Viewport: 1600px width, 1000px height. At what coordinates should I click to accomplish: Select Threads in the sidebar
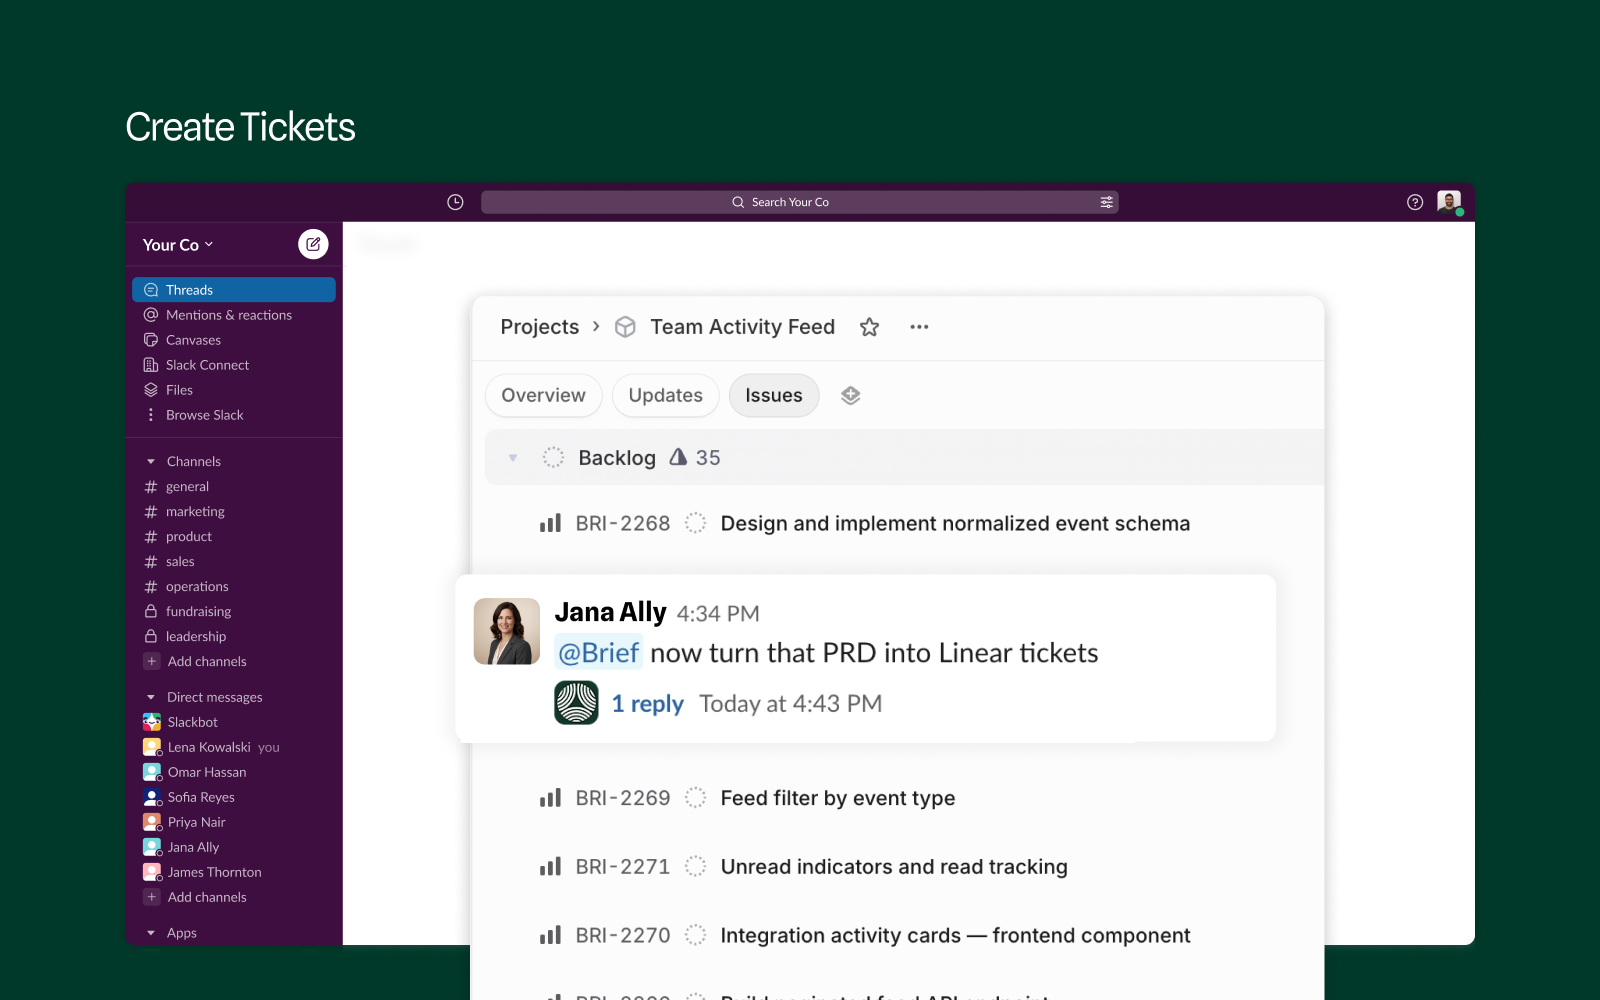coord(234,290)
